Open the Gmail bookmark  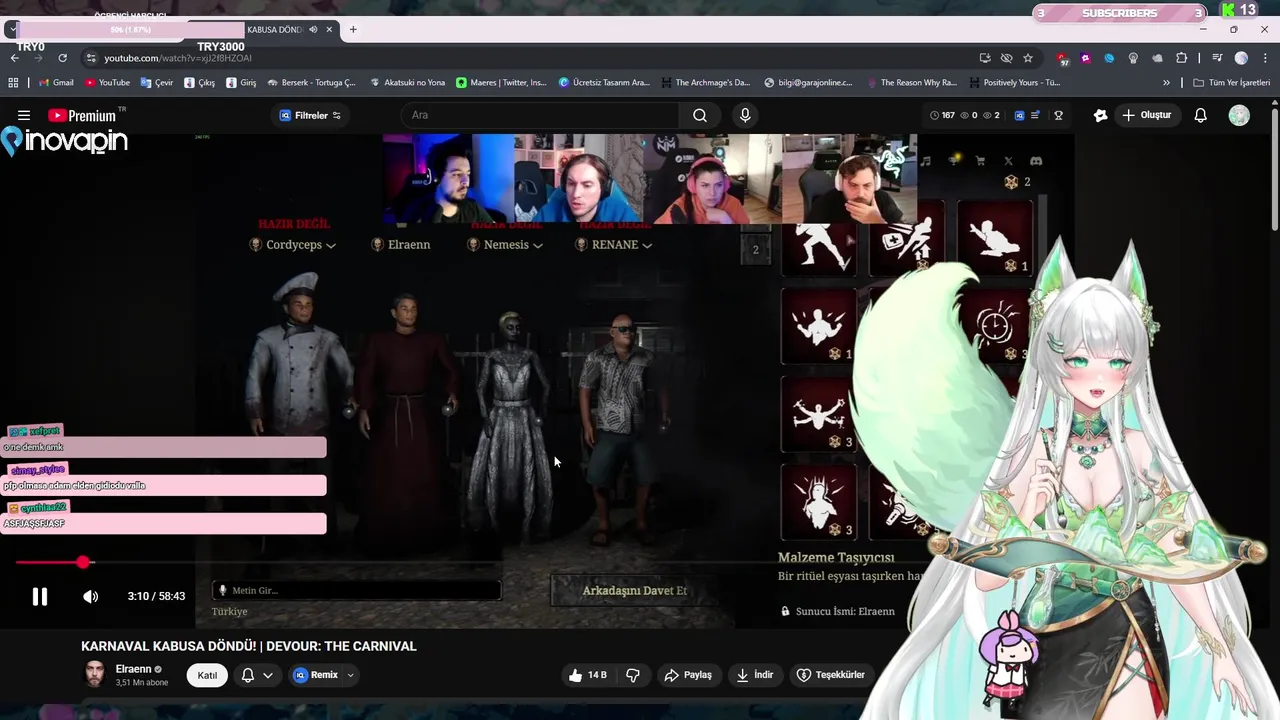pos(55,83)
